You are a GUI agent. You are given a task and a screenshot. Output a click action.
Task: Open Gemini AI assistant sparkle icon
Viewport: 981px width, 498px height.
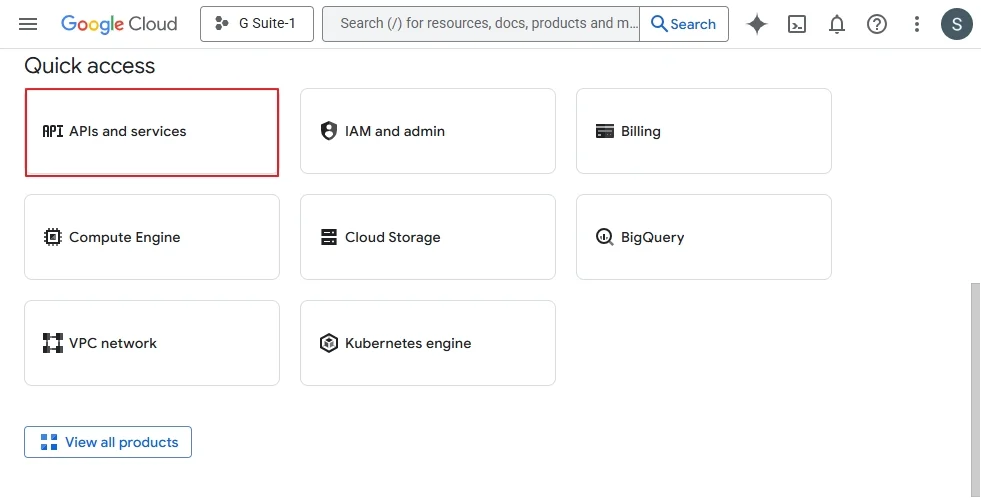(x=756, y=24)
